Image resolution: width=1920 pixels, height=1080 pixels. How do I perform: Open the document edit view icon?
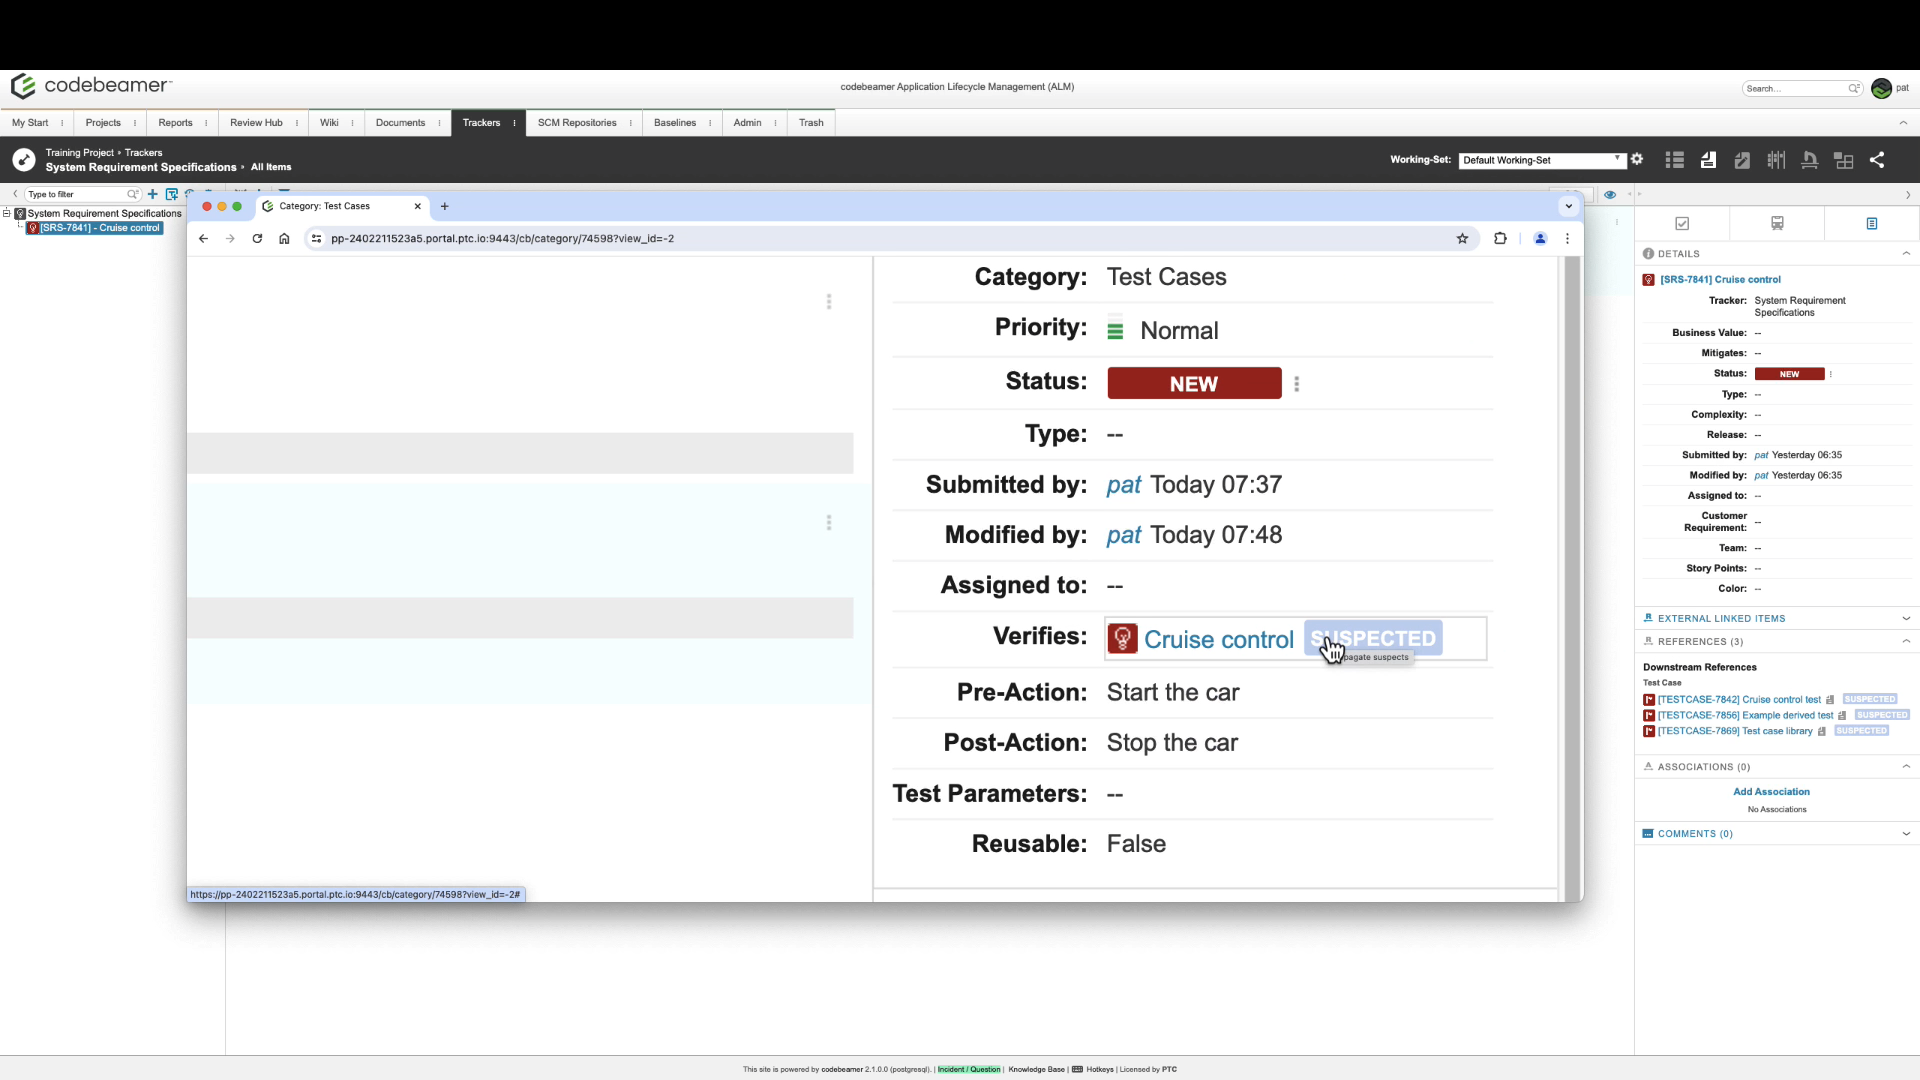[1742, 160]
